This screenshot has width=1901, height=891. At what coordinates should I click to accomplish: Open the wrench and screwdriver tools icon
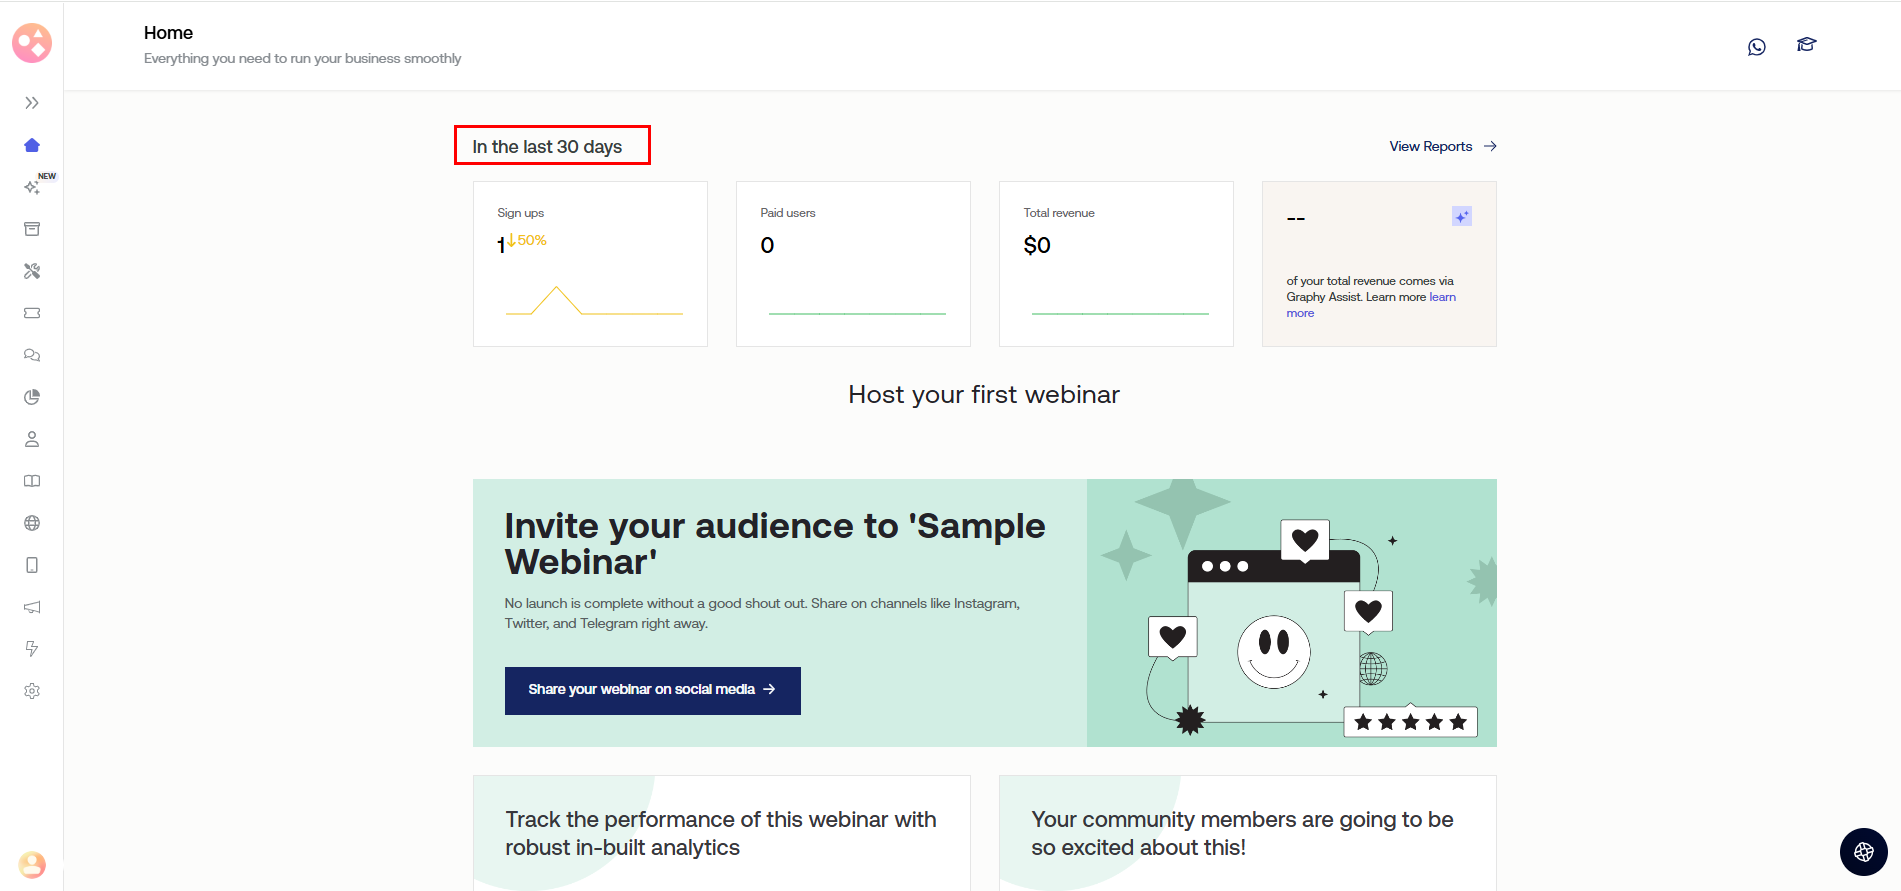32,271
